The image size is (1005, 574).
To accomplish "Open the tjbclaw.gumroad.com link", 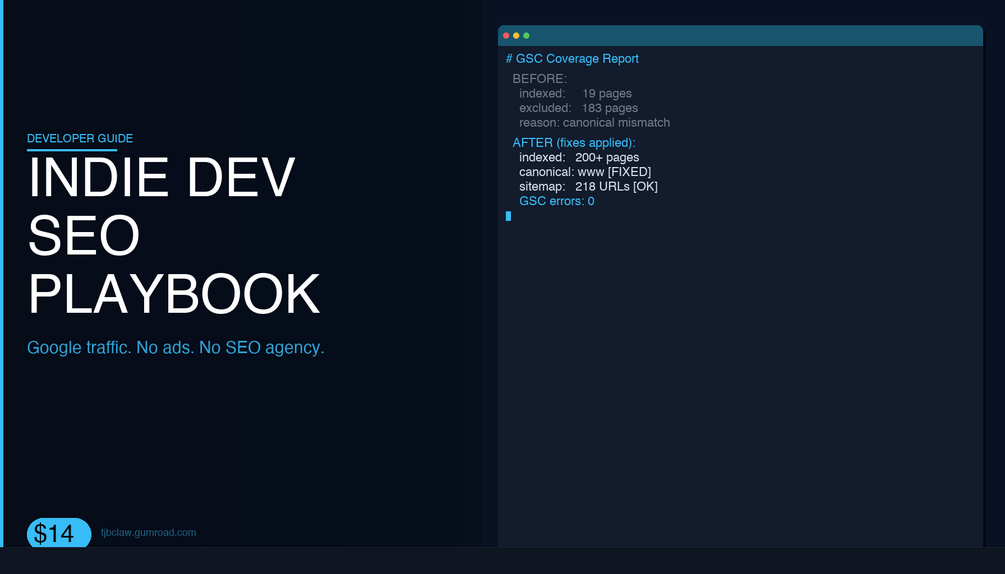I will [148, 532].
